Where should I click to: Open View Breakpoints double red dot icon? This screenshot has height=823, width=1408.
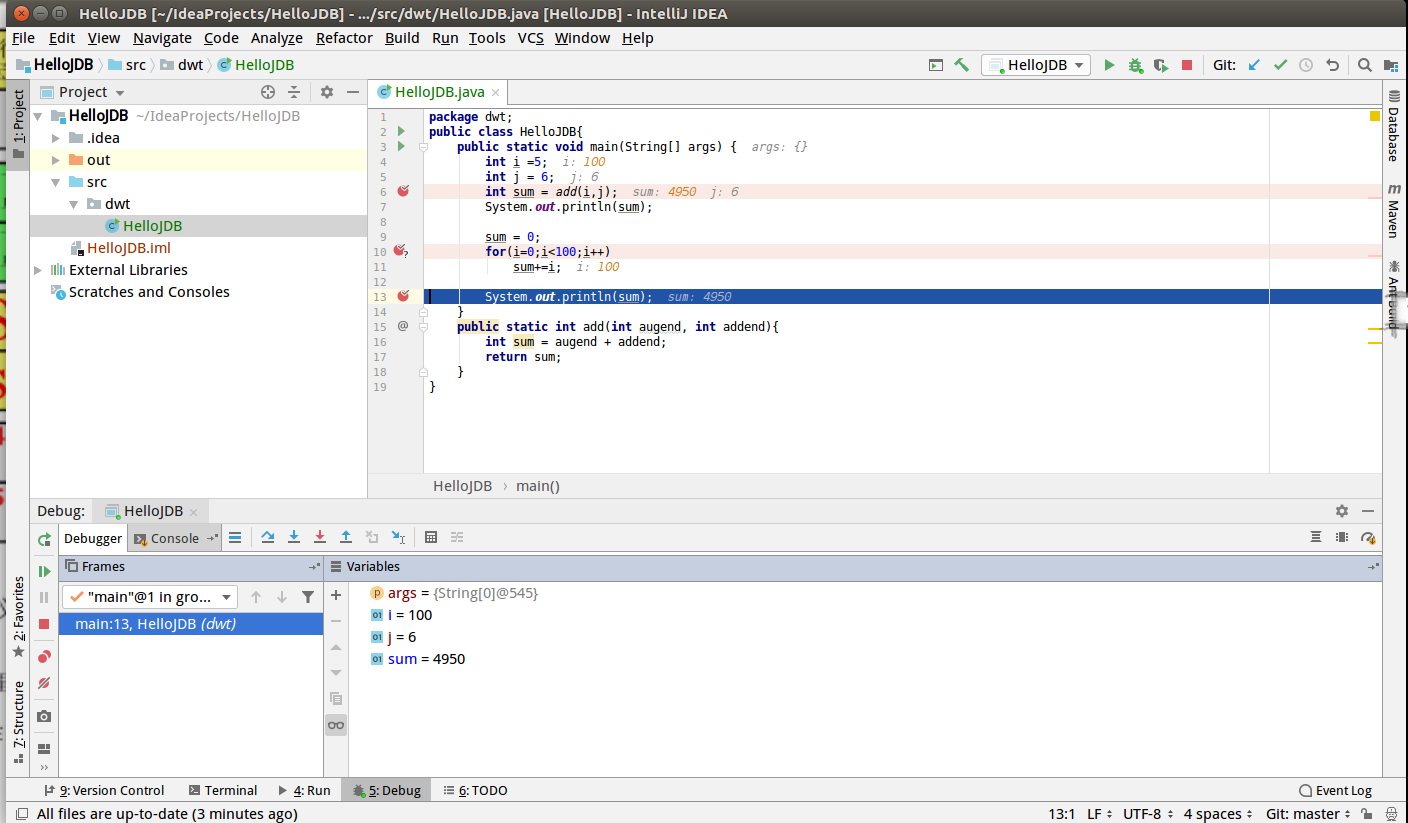44,657
